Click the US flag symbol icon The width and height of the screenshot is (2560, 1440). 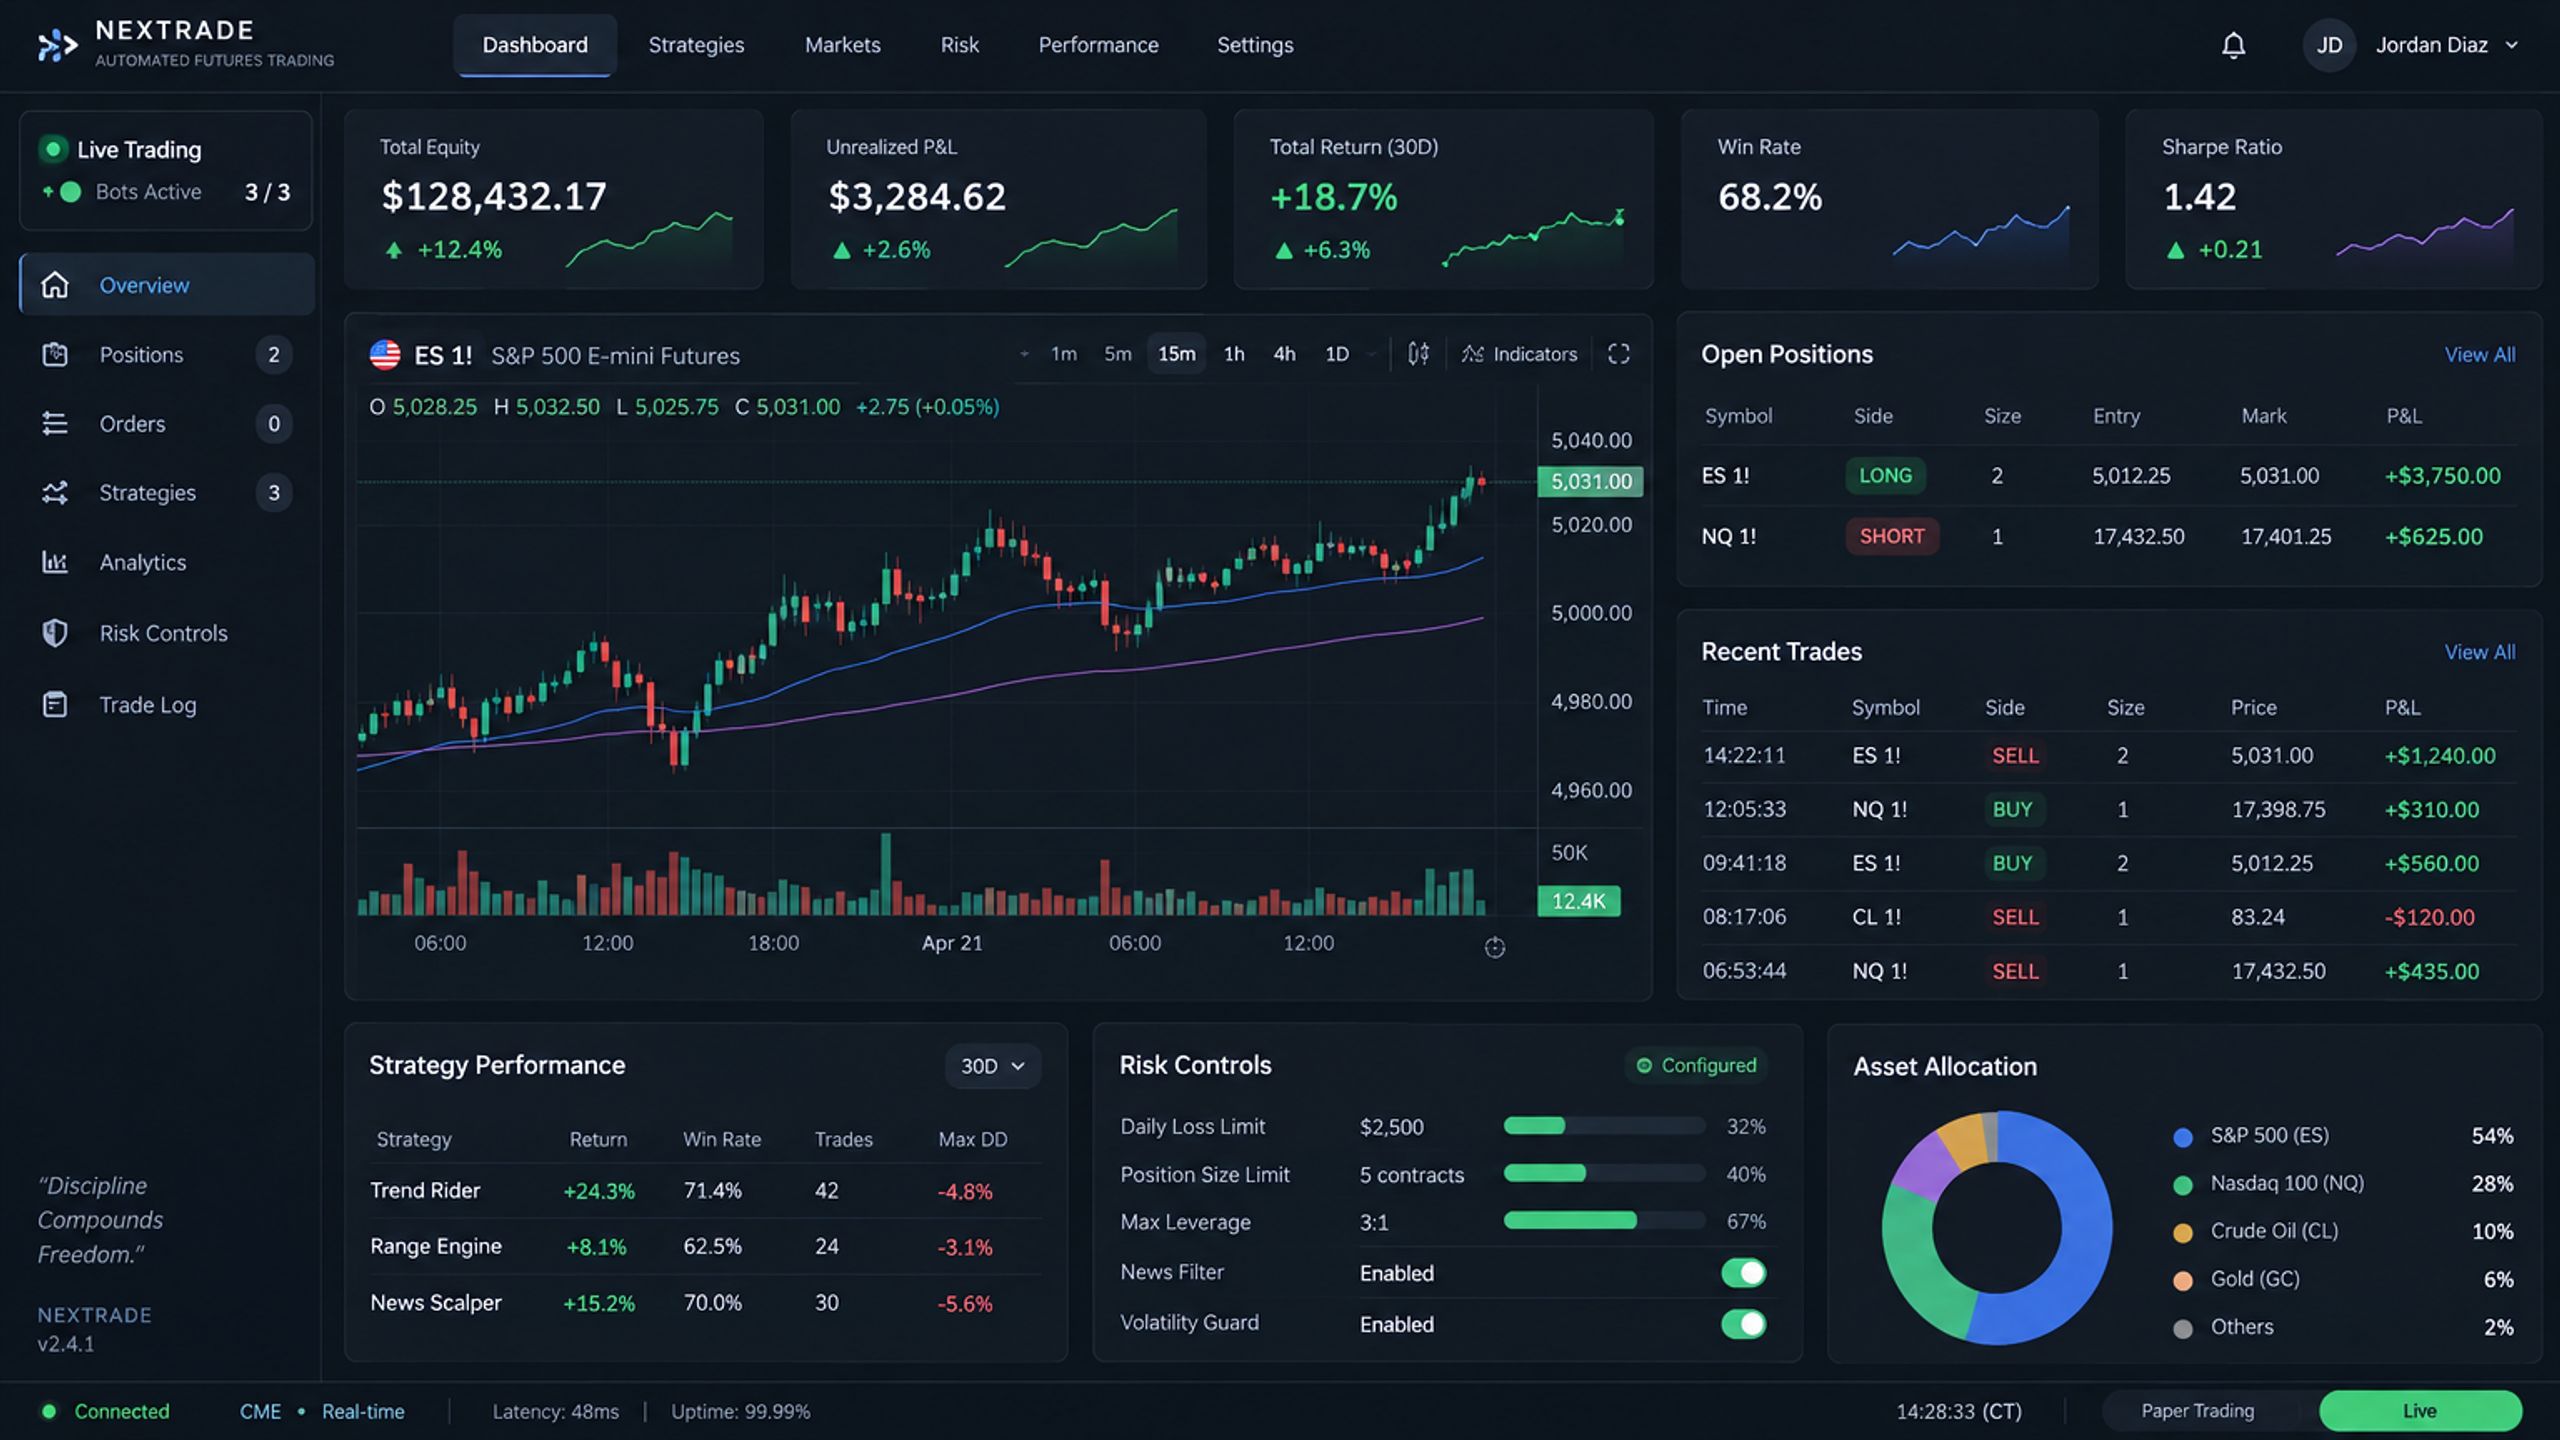tap(385, 355)
